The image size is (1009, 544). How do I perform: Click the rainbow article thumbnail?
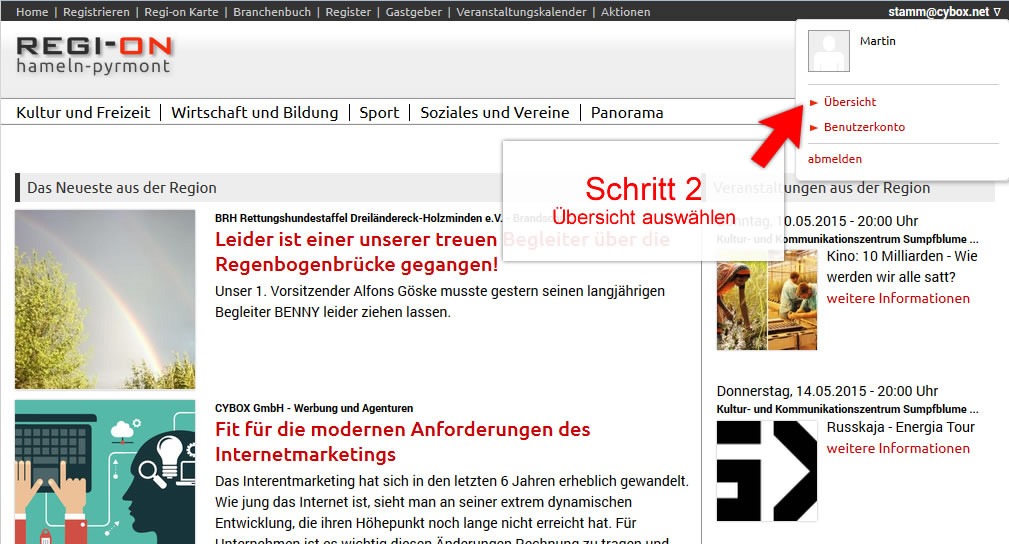click(105, 299)
